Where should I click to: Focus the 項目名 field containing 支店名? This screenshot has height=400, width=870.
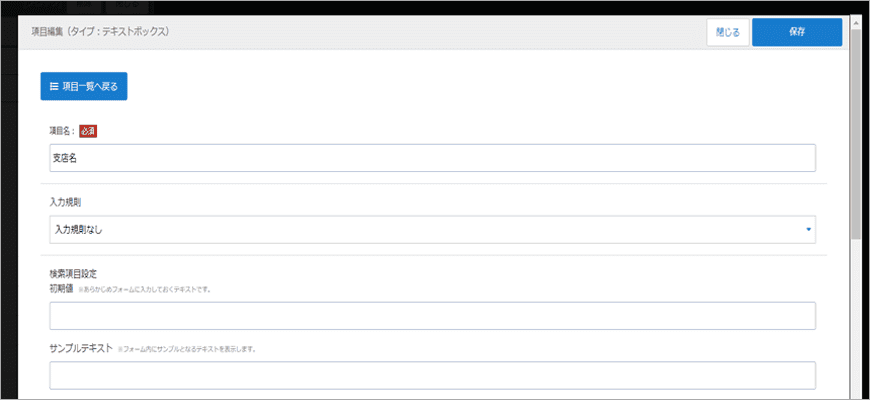(x=432, y=158)
